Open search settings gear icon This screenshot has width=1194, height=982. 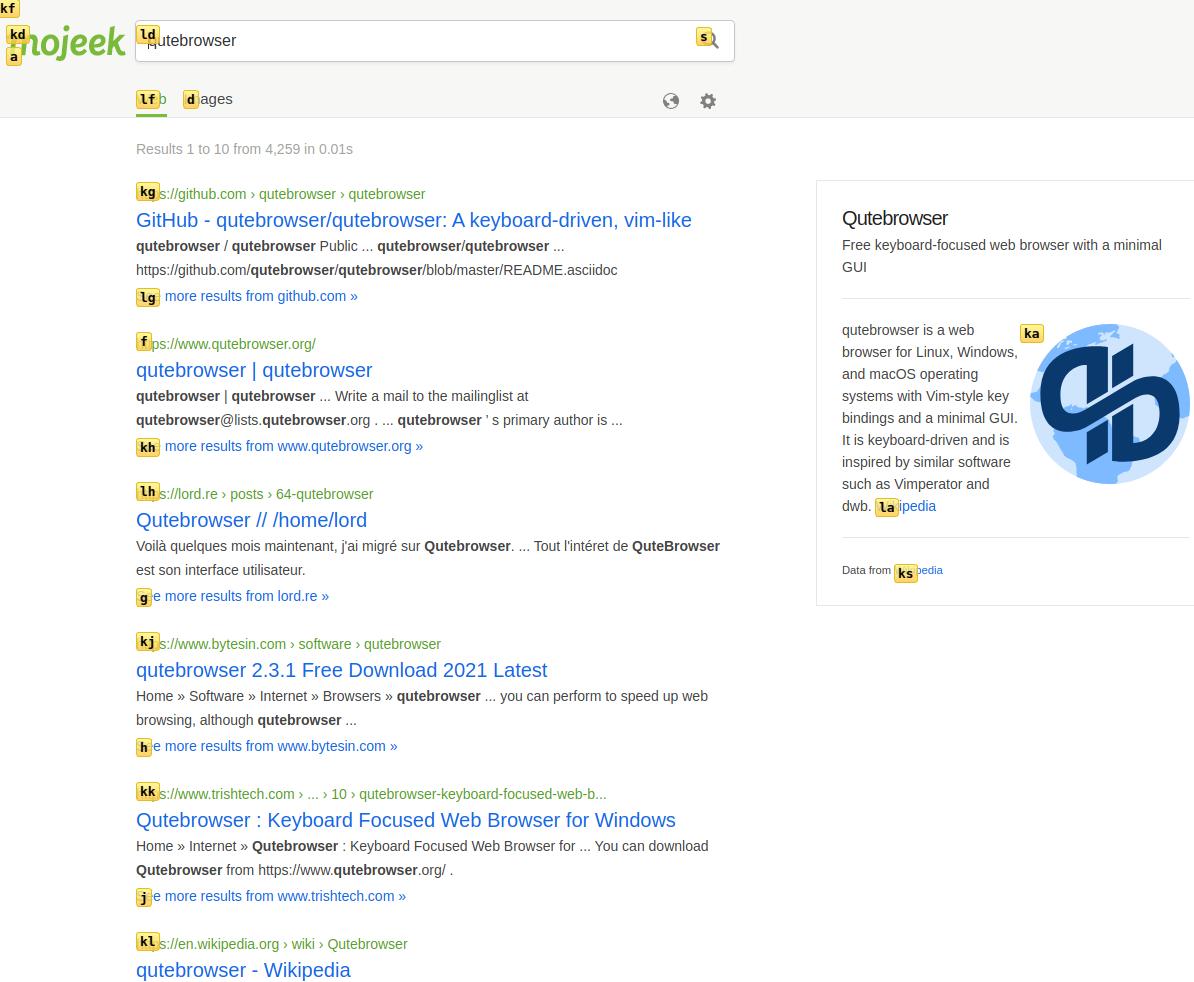pos(708,101)
